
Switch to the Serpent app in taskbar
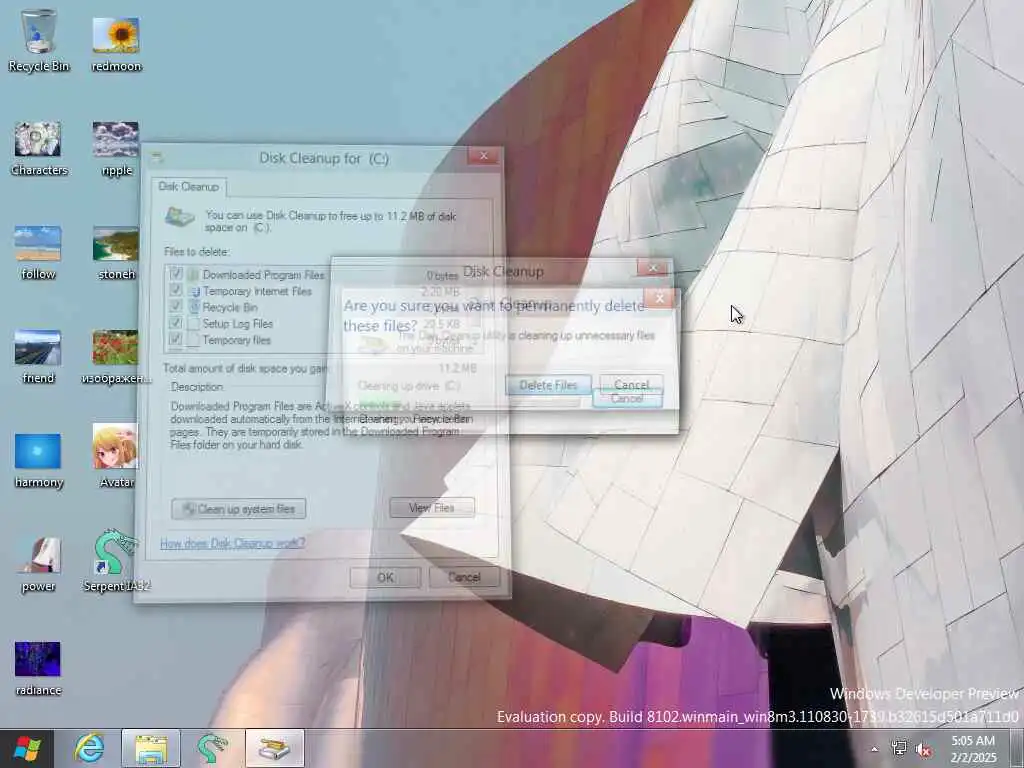213,748
